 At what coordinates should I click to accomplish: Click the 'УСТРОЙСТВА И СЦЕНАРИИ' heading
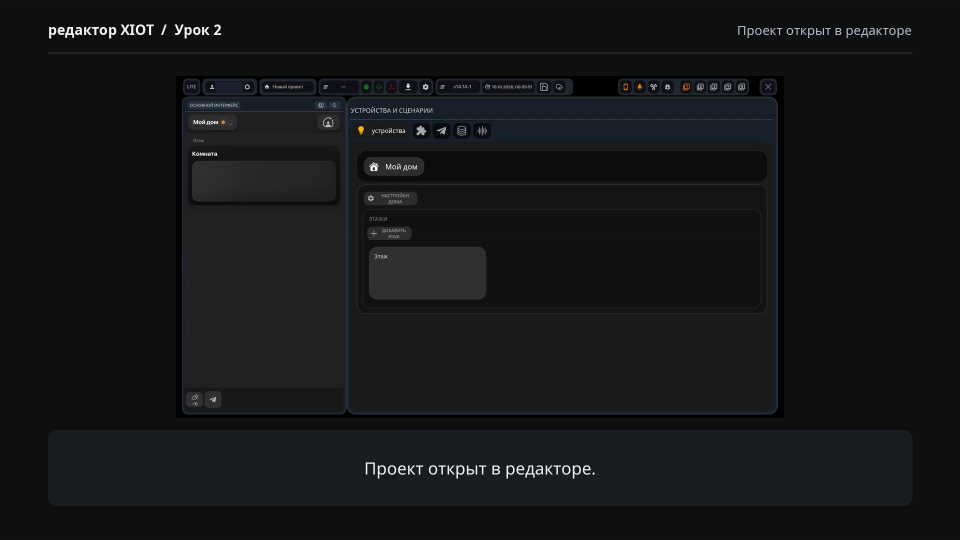pyautogui.click(x=392, y=111)
